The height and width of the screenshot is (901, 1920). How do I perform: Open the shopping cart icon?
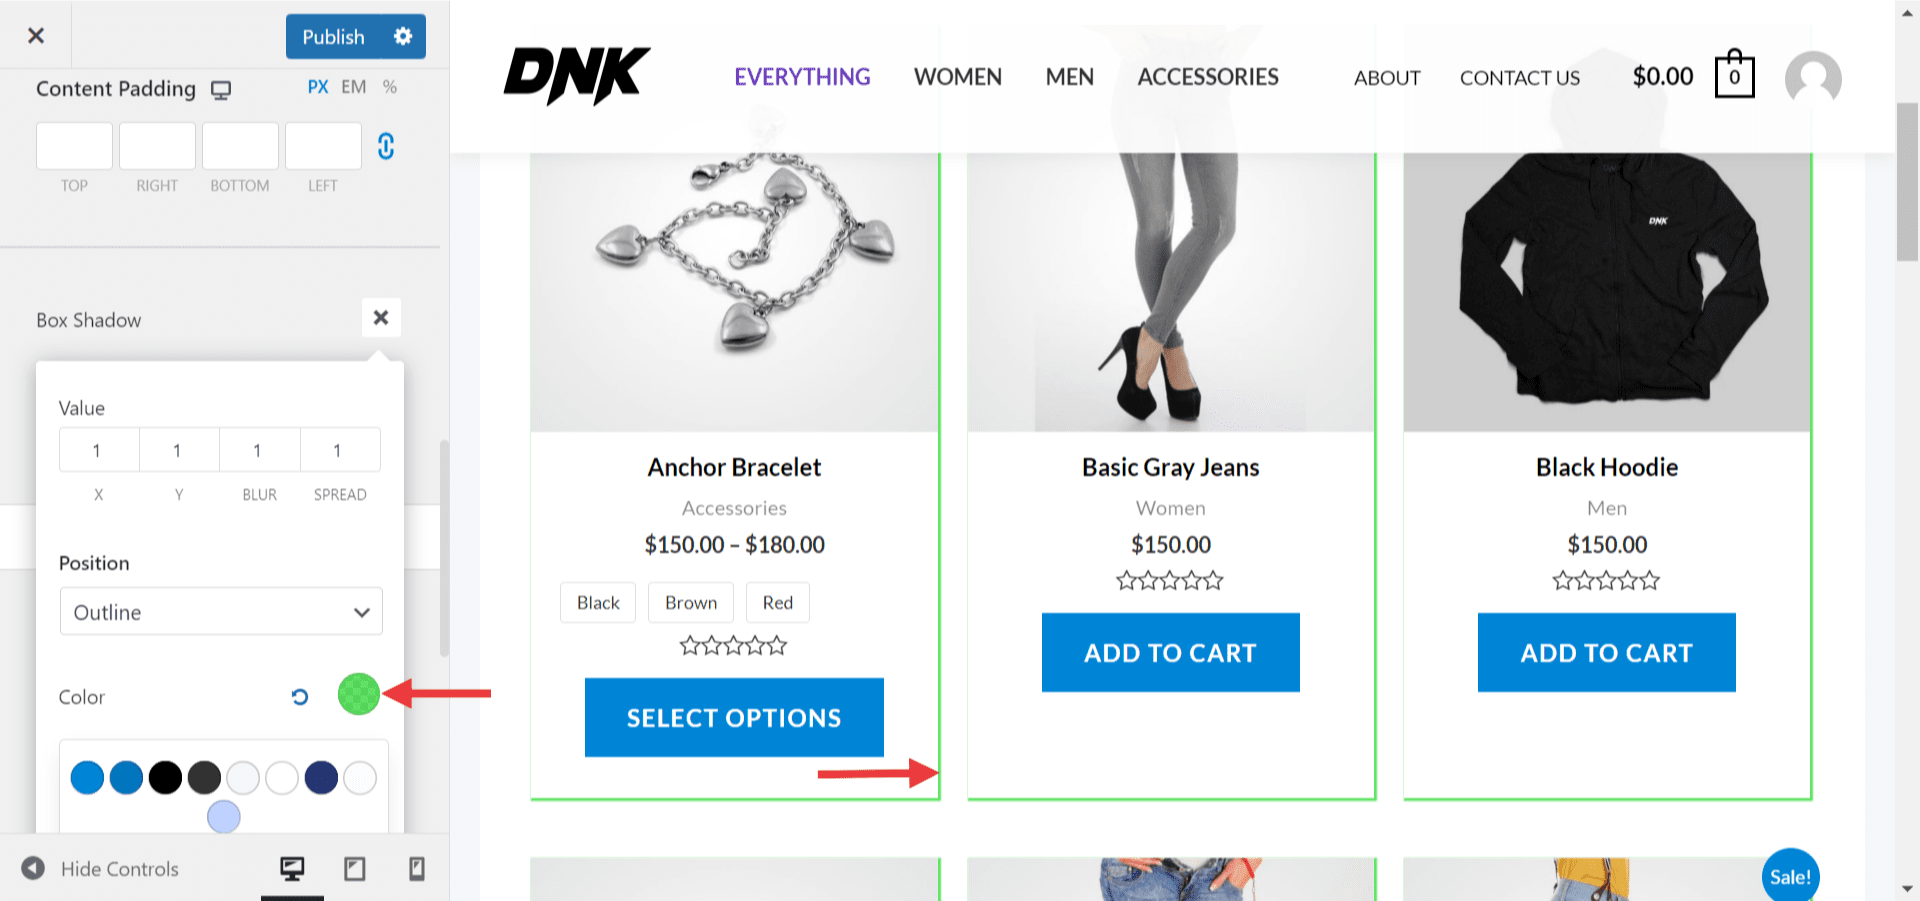coord(1733,75)
